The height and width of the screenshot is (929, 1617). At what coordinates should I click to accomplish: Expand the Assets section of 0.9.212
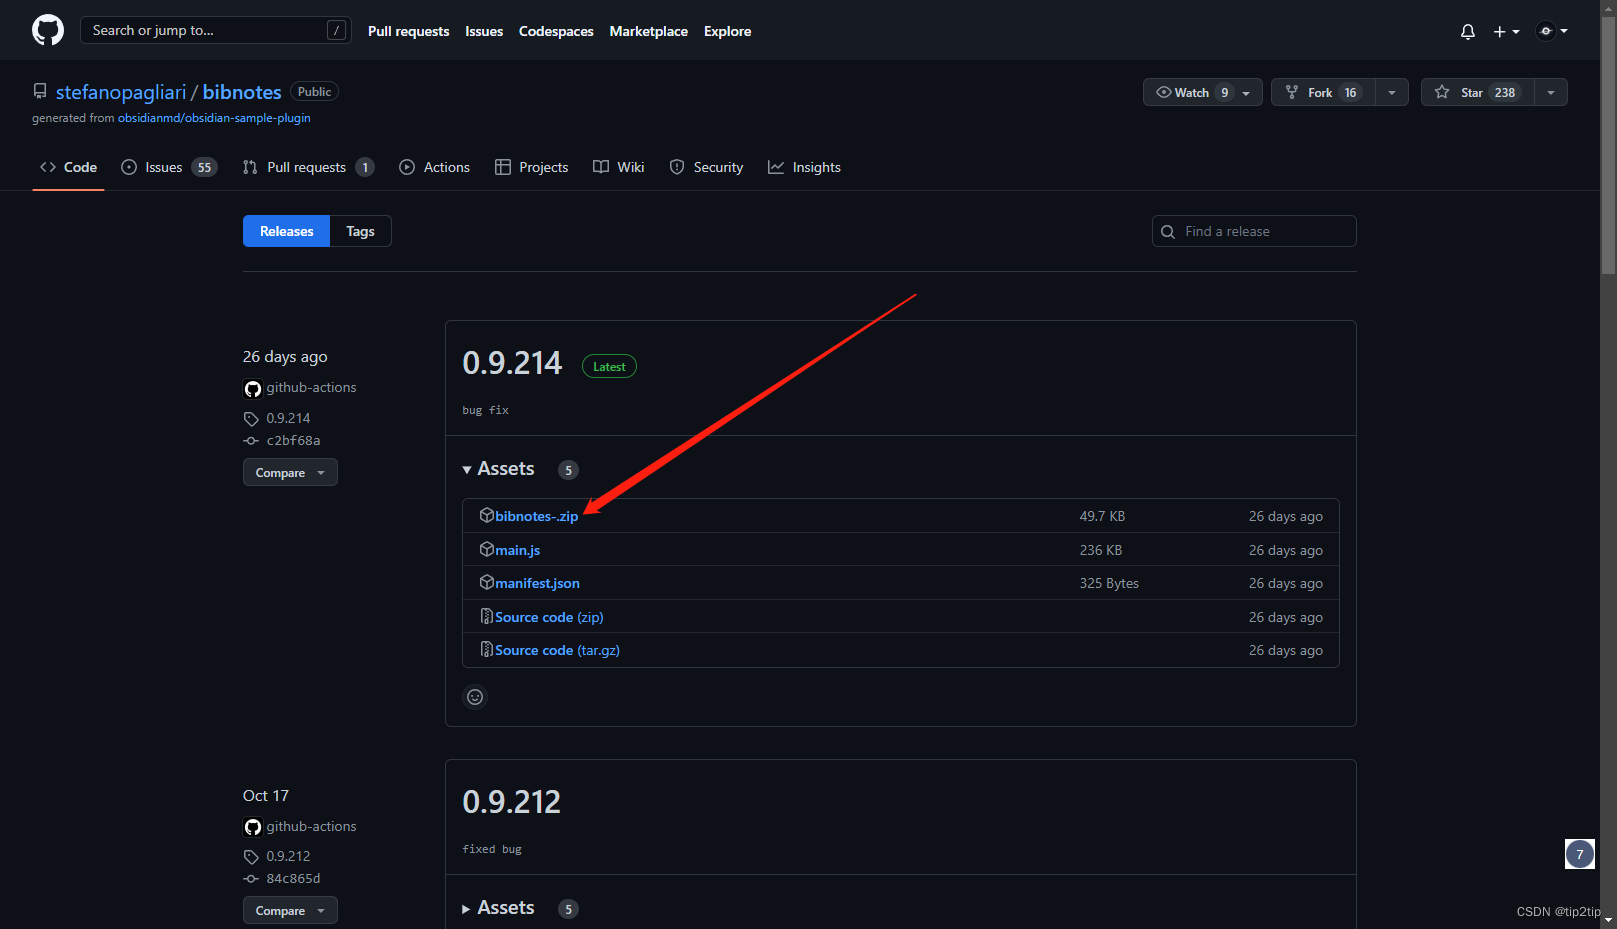(498, 908)
